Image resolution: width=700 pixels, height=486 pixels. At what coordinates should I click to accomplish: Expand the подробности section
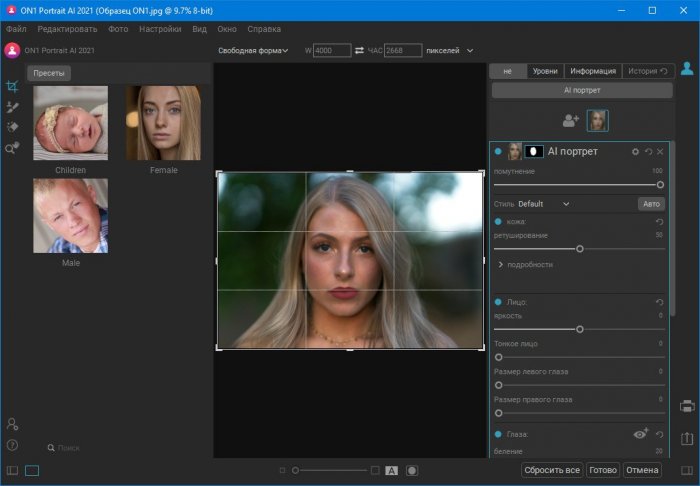(x=525, y=265)
